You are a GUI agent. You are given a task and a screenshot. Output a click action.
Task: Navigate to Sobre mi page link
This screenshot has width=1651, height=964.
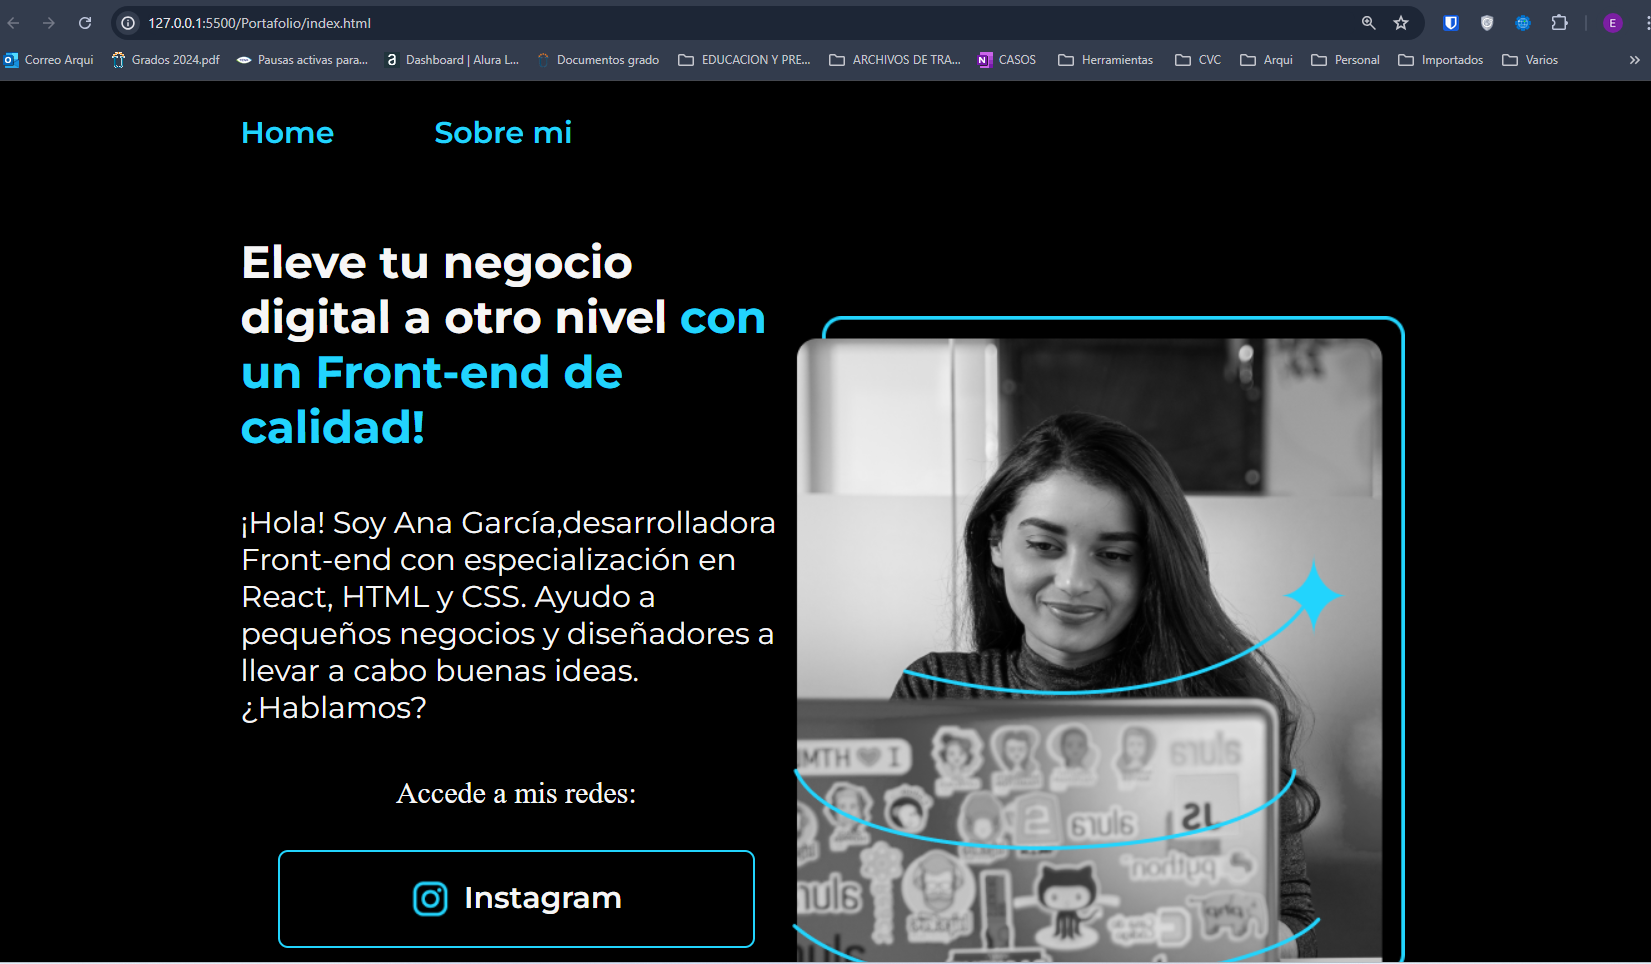503,133
